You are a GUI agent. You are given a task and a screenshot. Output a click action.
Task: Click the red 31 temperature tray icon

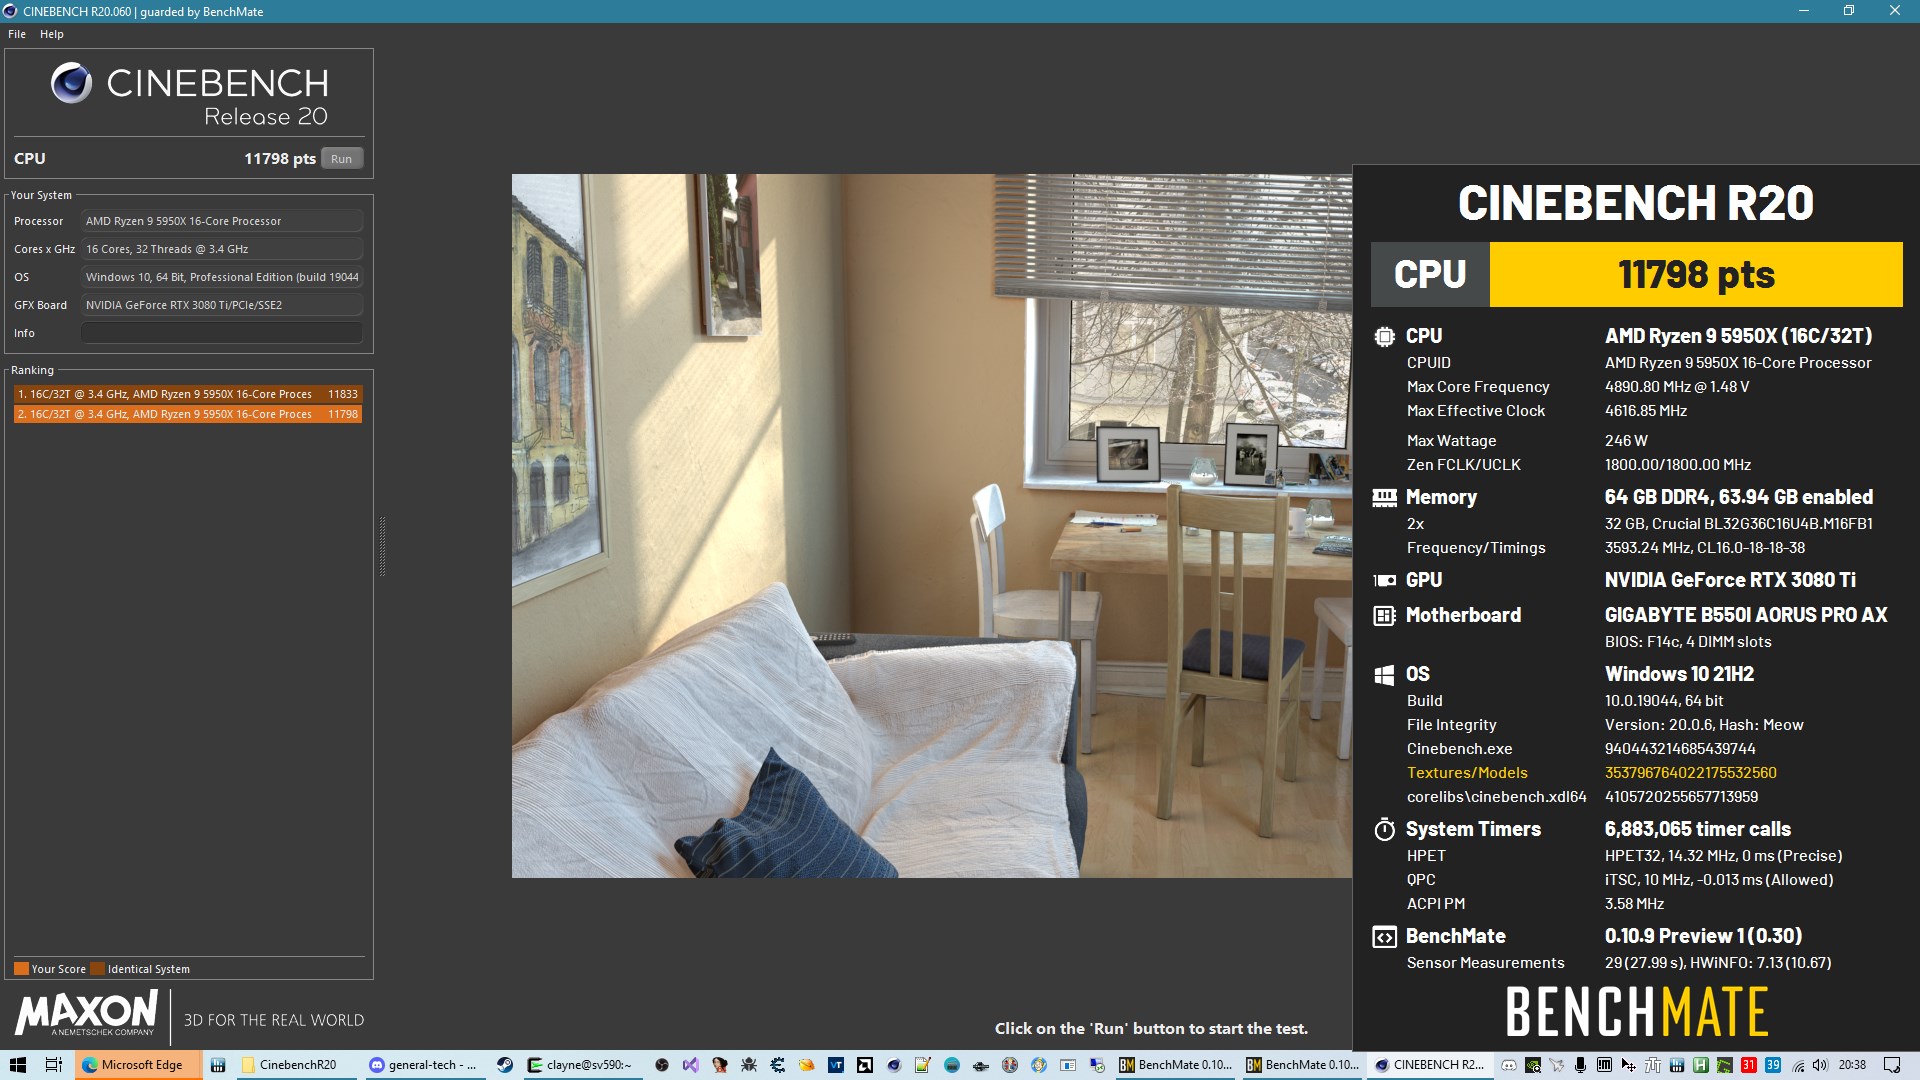(x=1749, y=1065)
